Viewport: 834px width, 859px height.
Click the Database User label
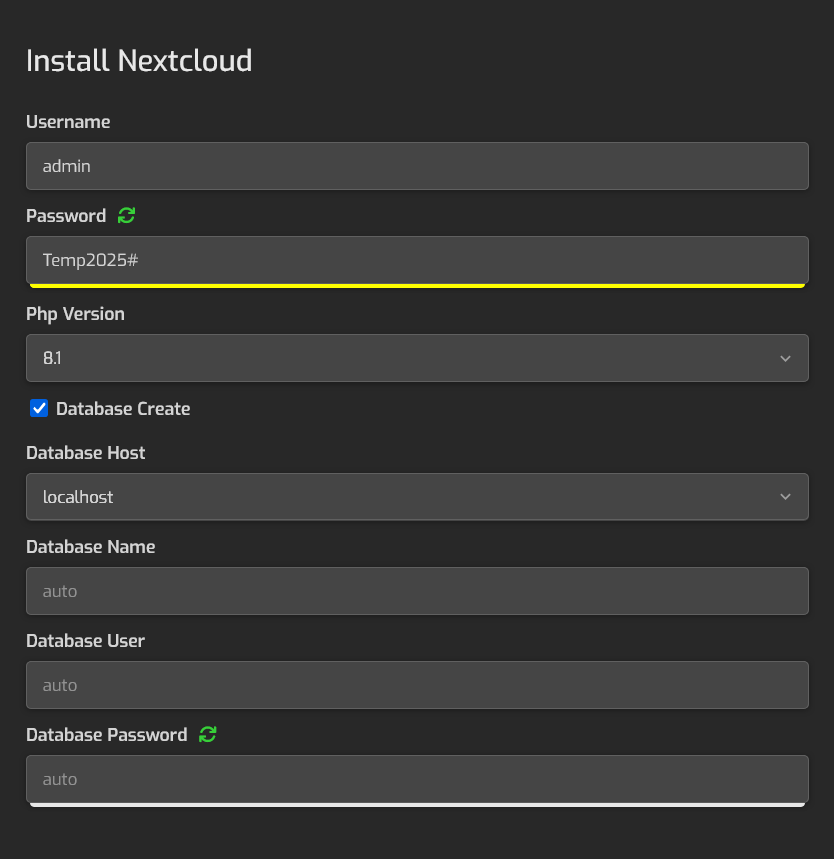pos(85,640)
